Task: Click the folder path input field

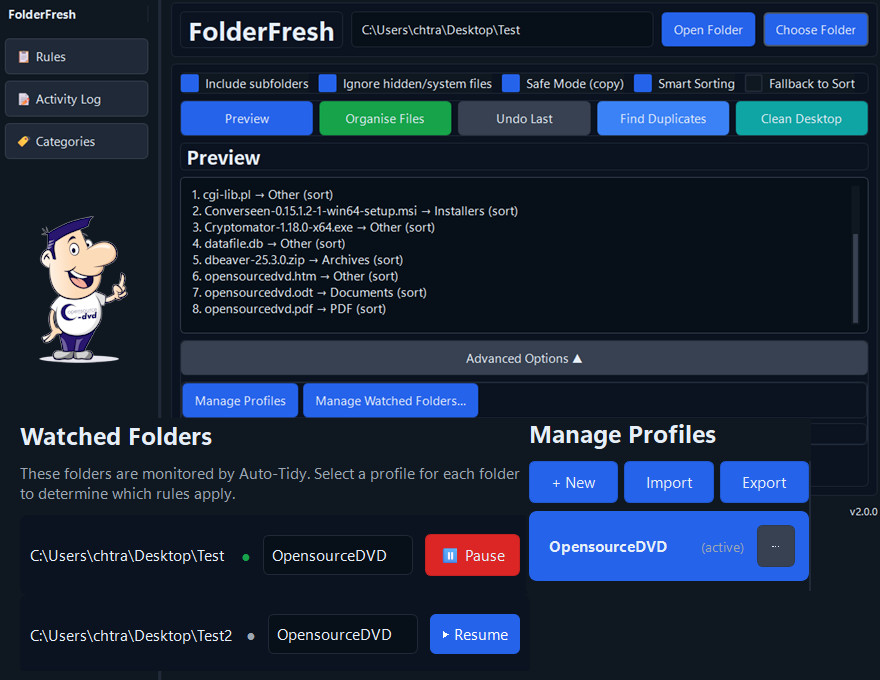Action: (x=501, y=30)
